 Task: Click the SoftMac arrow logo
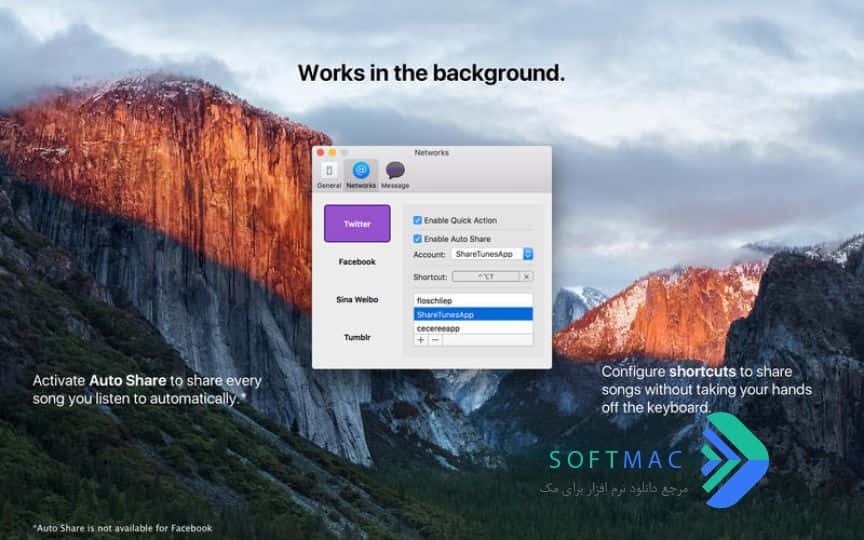735,460
